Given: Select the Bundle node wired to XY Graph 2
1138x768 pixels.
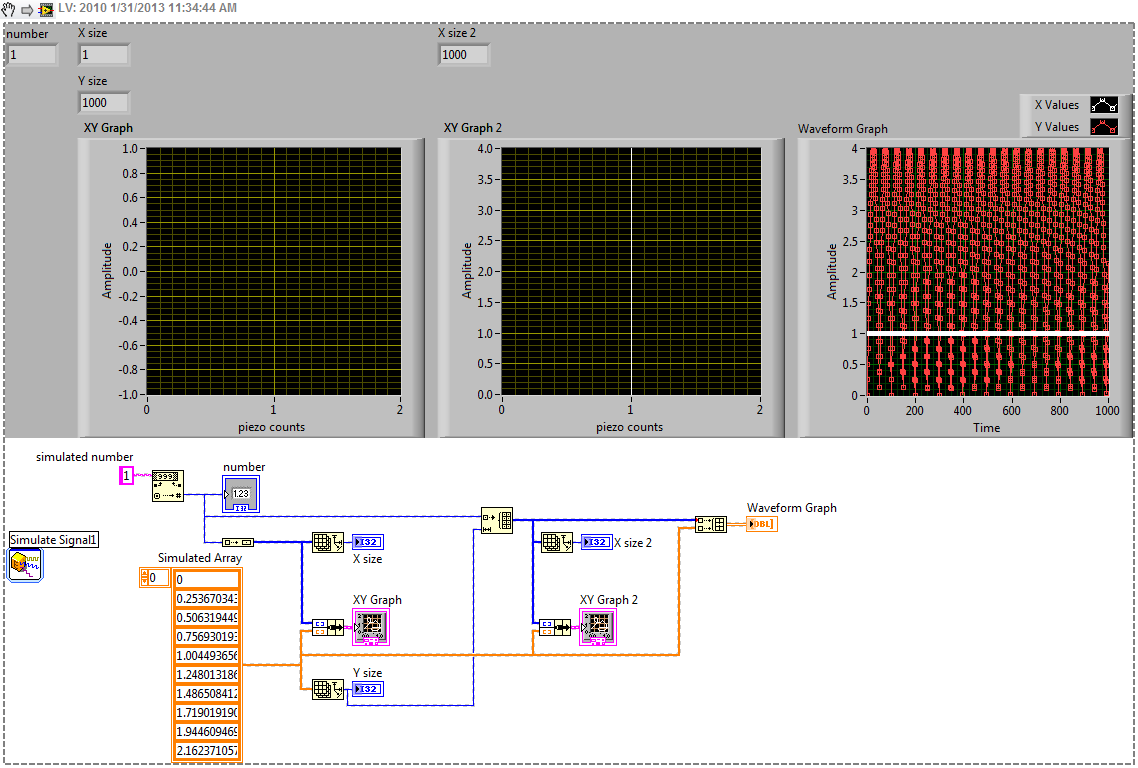Looking at the screenshot, I should tap(554, 626).
